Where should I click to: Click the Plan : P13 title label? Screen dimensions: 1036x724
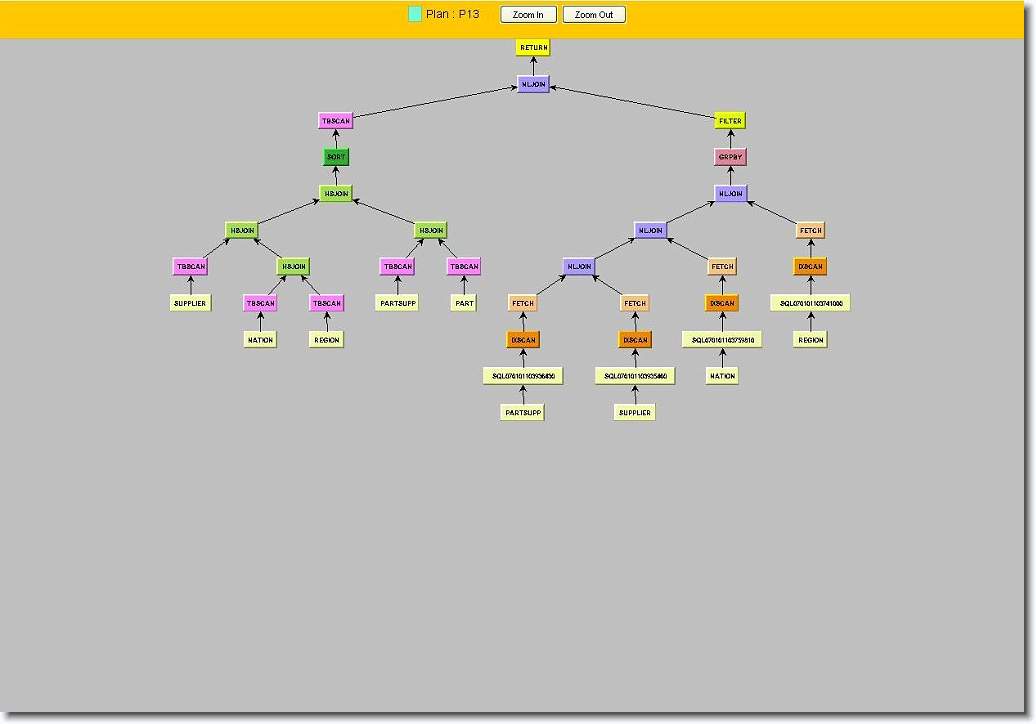(453, 15)
